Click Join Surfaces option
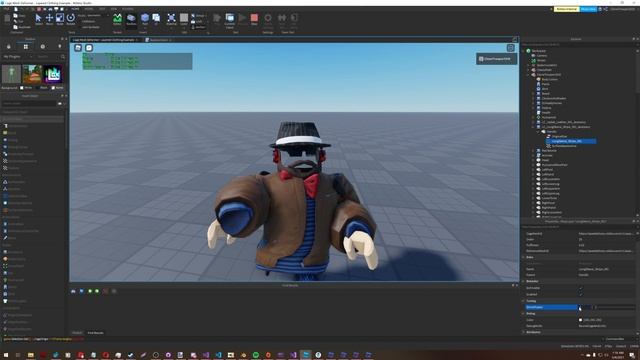Screen dimensions: 640x360 tap(91, 27)
